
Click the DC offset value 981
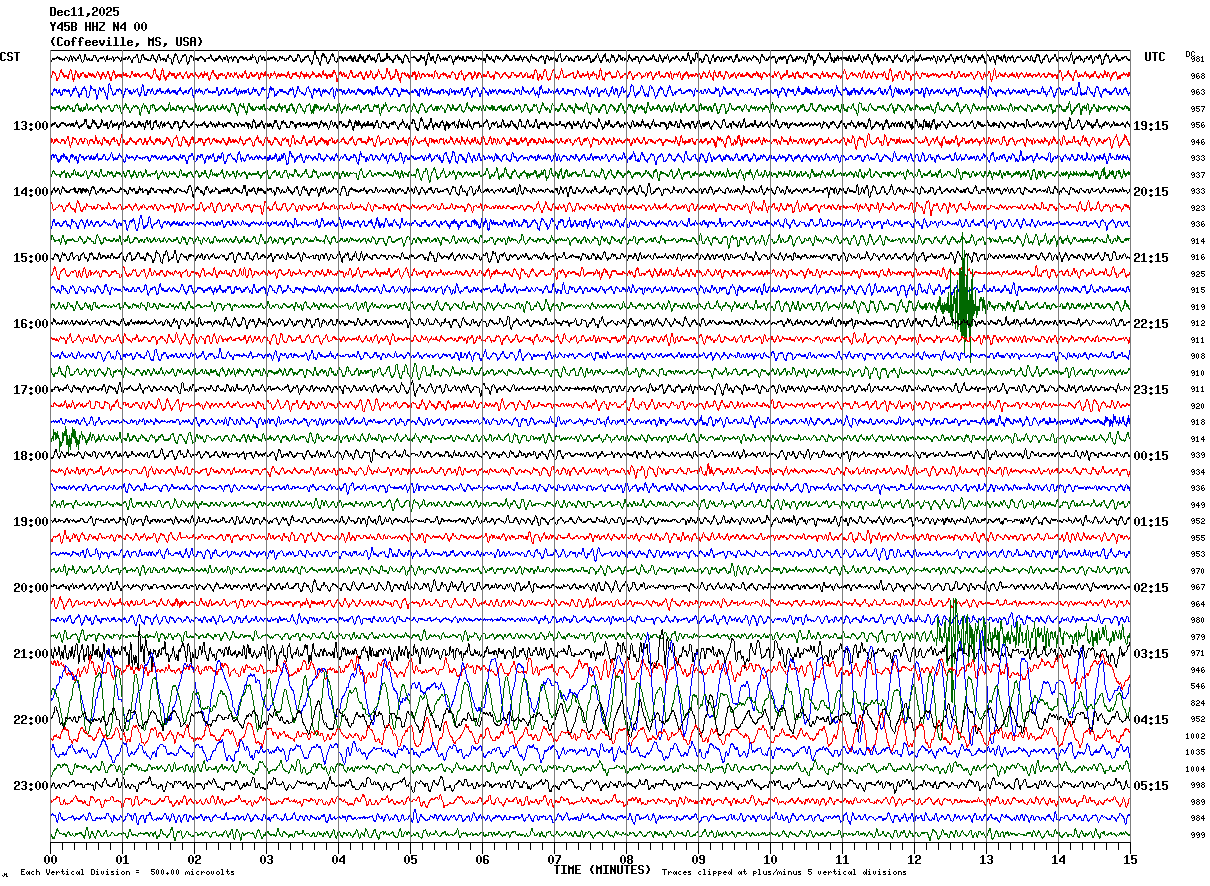click(1197, 59)
